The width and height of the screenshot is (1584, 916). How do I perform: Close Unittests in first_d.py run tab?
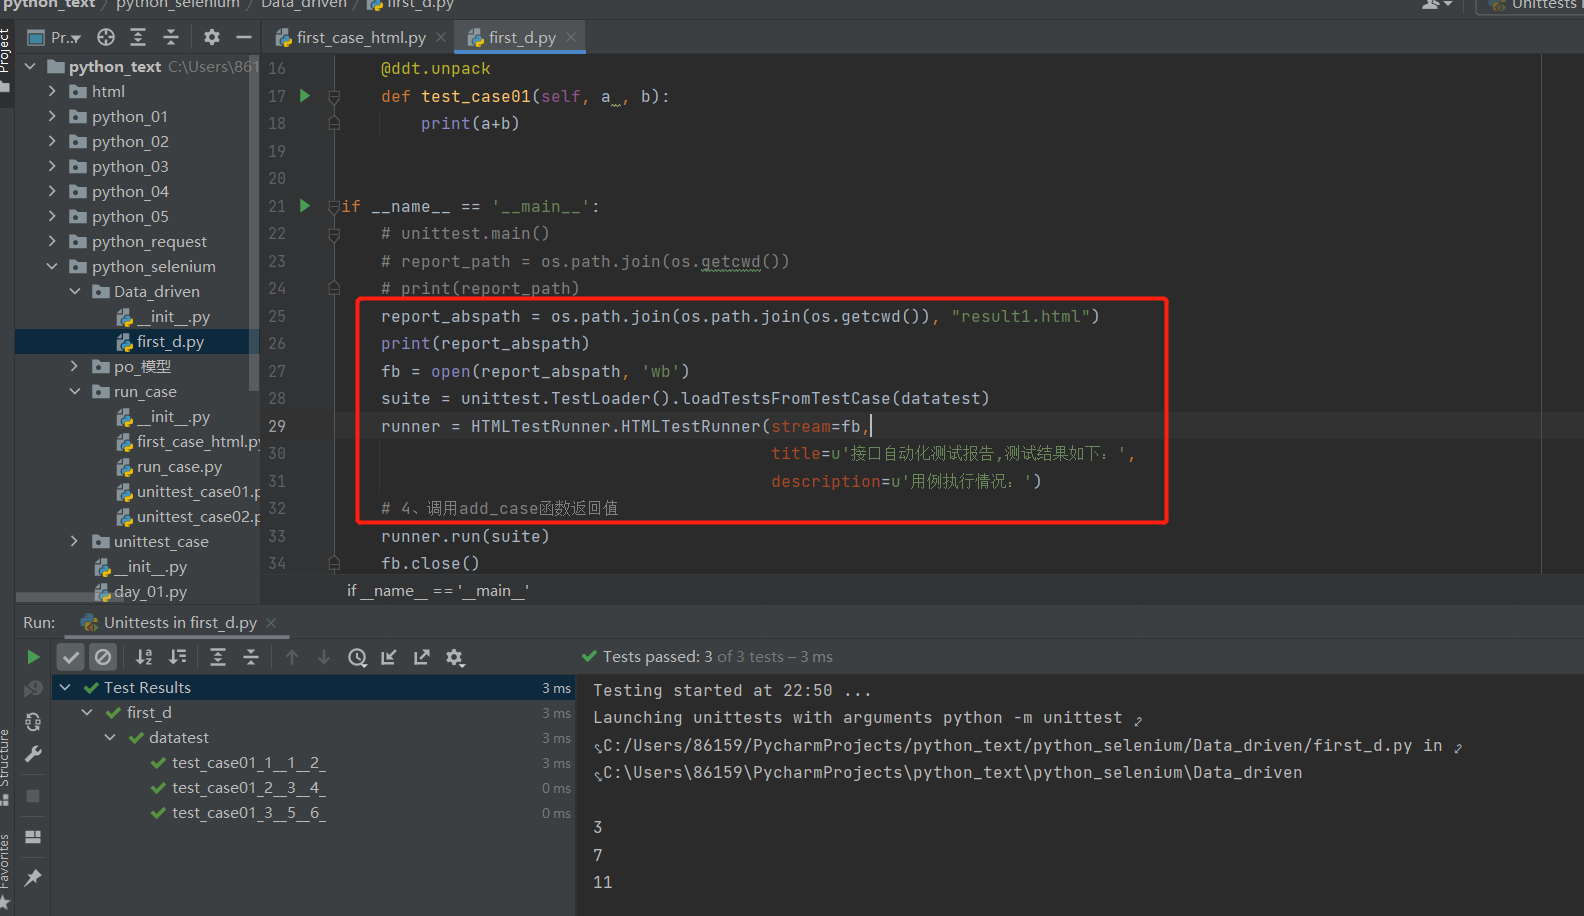[271, 622]
